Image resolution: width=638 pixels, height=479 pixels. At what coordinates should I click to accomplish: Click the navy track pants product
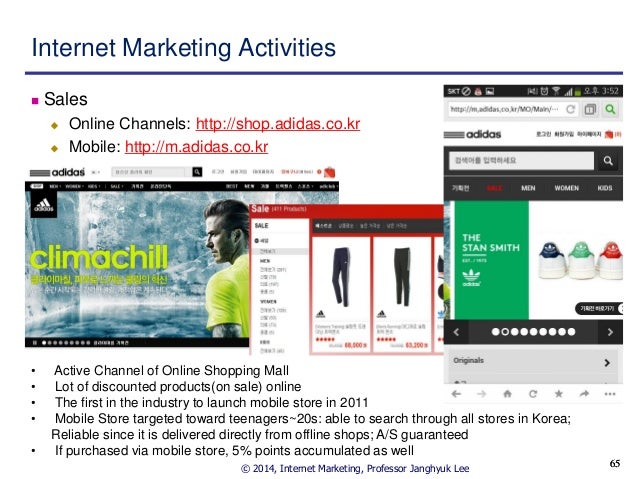(341, 277)
